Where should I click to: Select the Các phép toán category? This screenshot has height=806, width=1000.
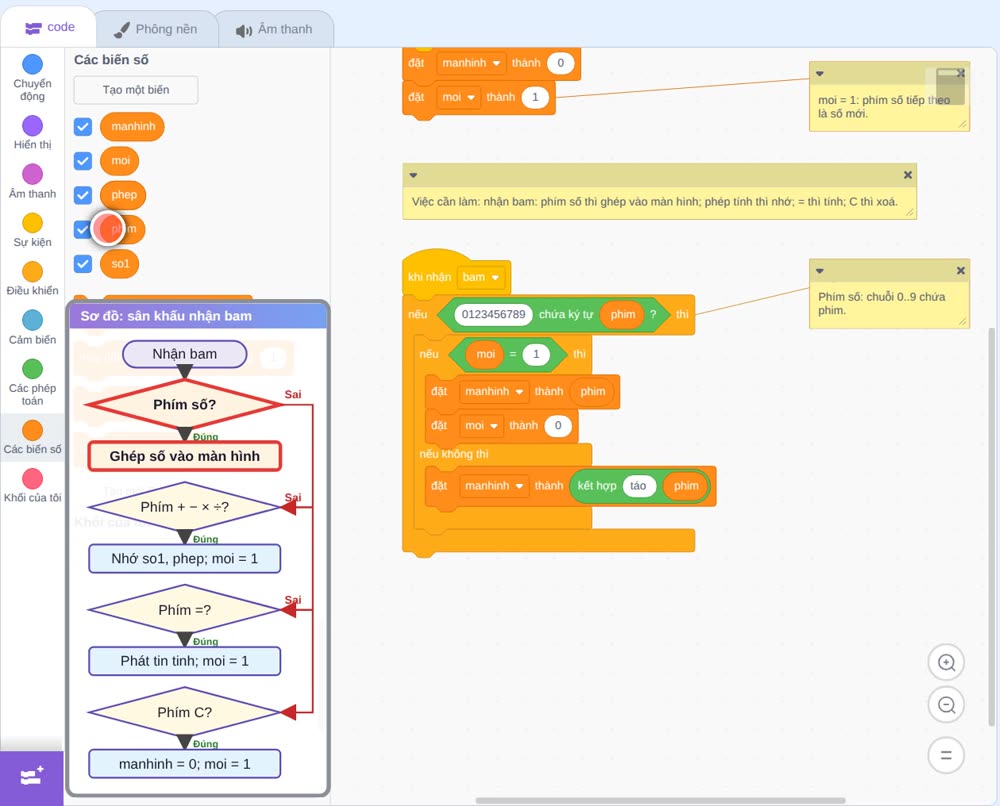point(32,383)
